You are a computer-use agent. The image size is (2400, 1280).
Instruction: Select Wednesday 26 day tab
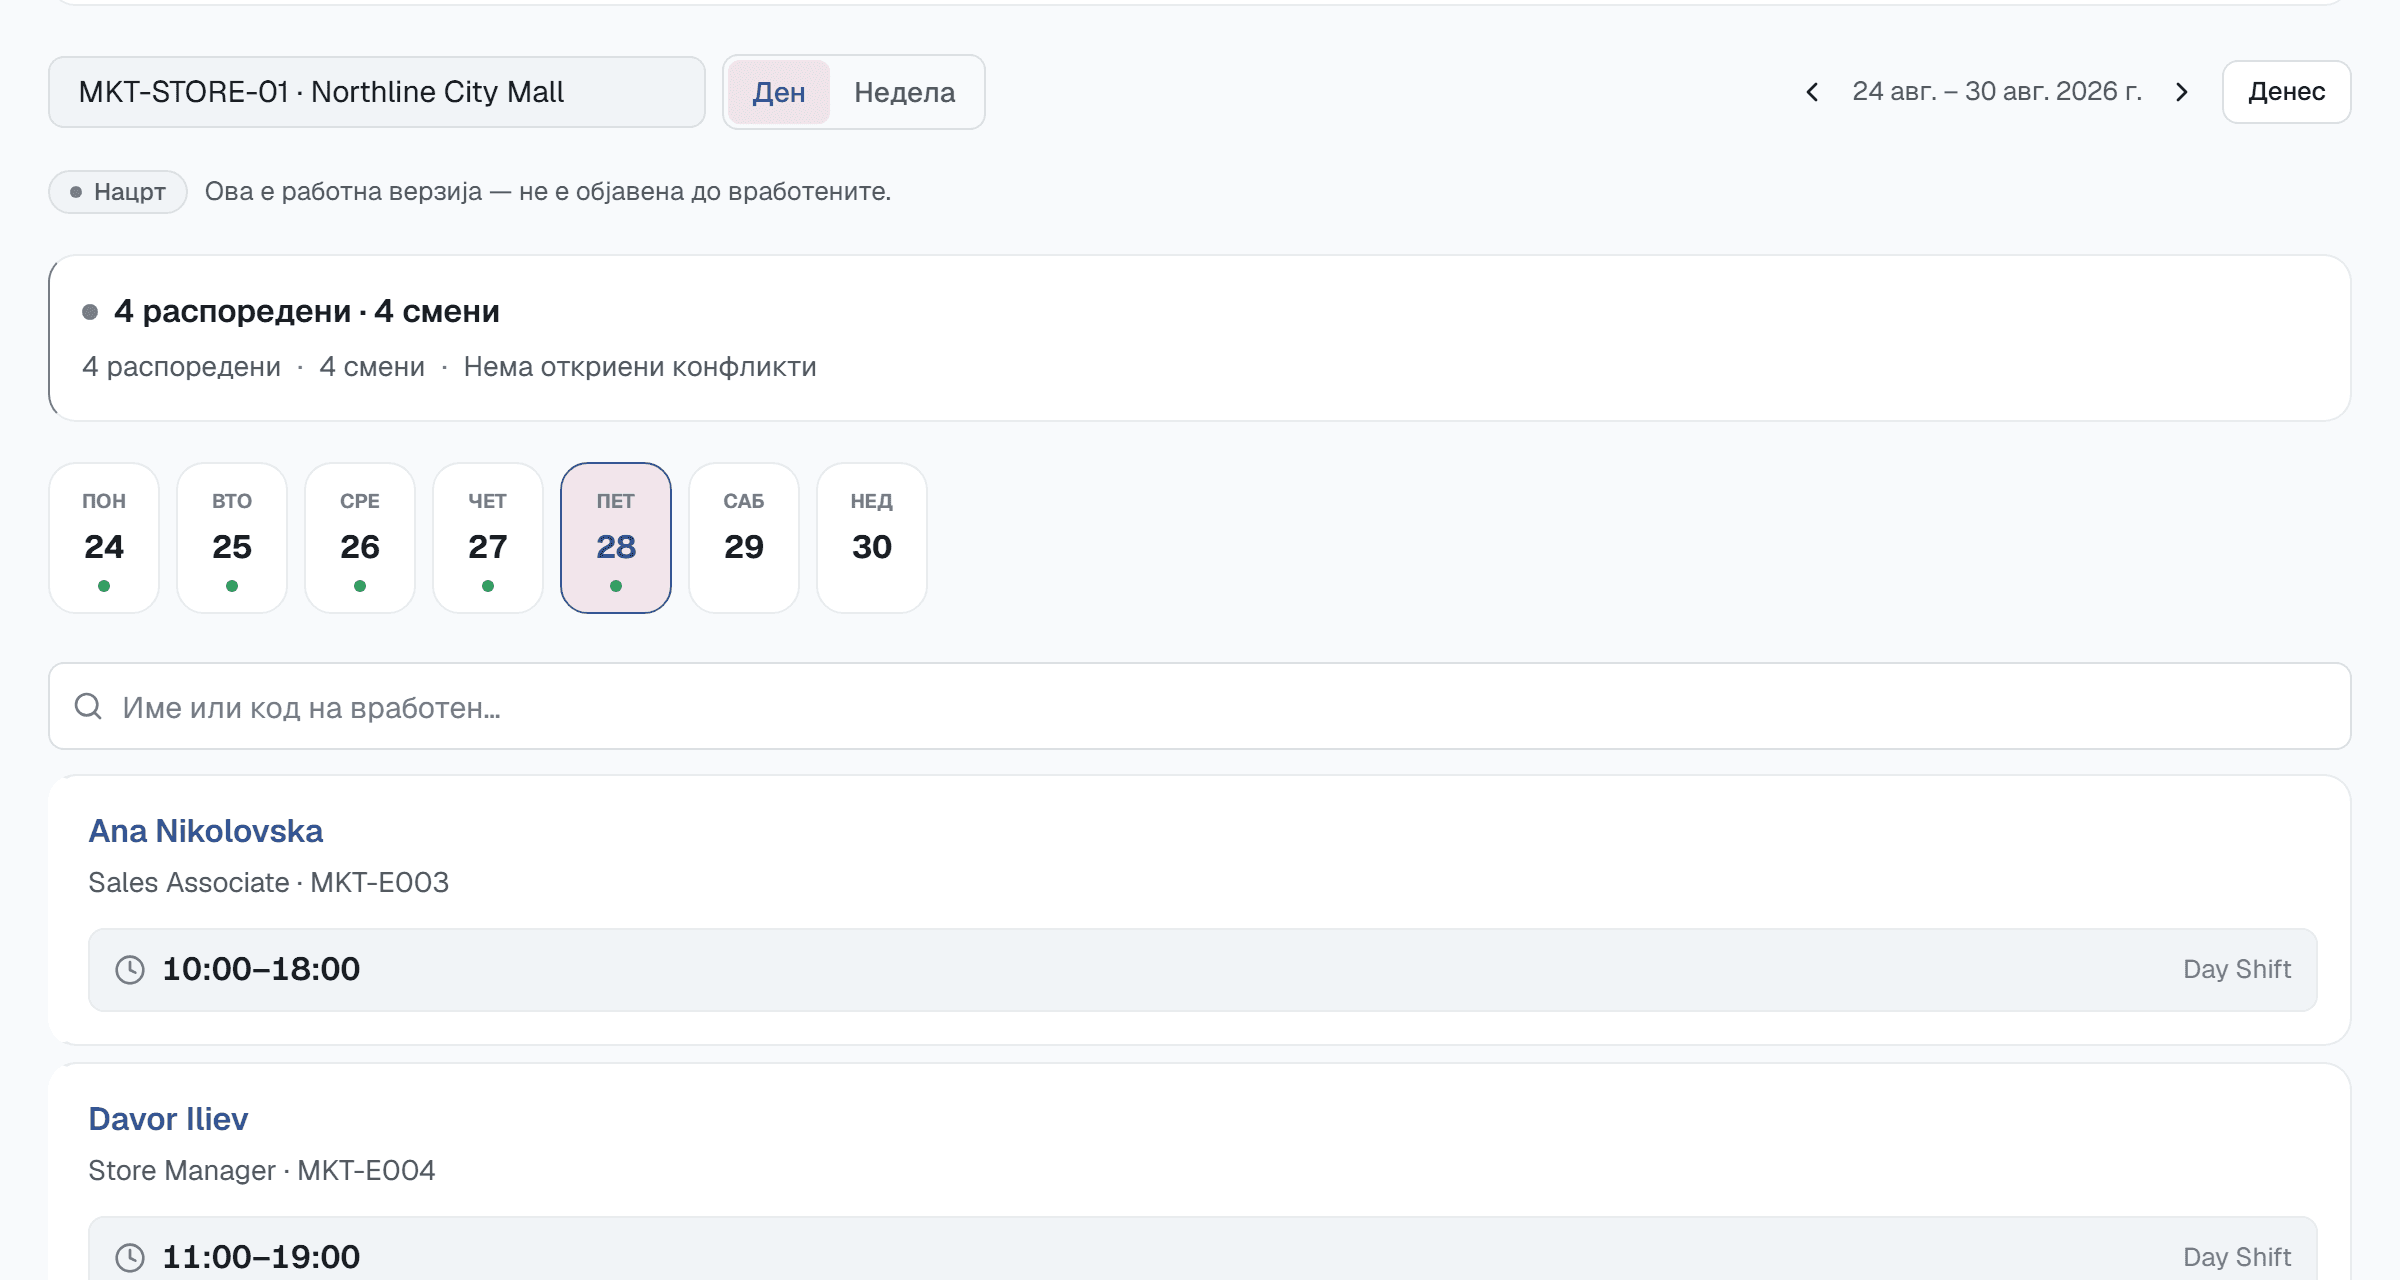click(360, 538)
